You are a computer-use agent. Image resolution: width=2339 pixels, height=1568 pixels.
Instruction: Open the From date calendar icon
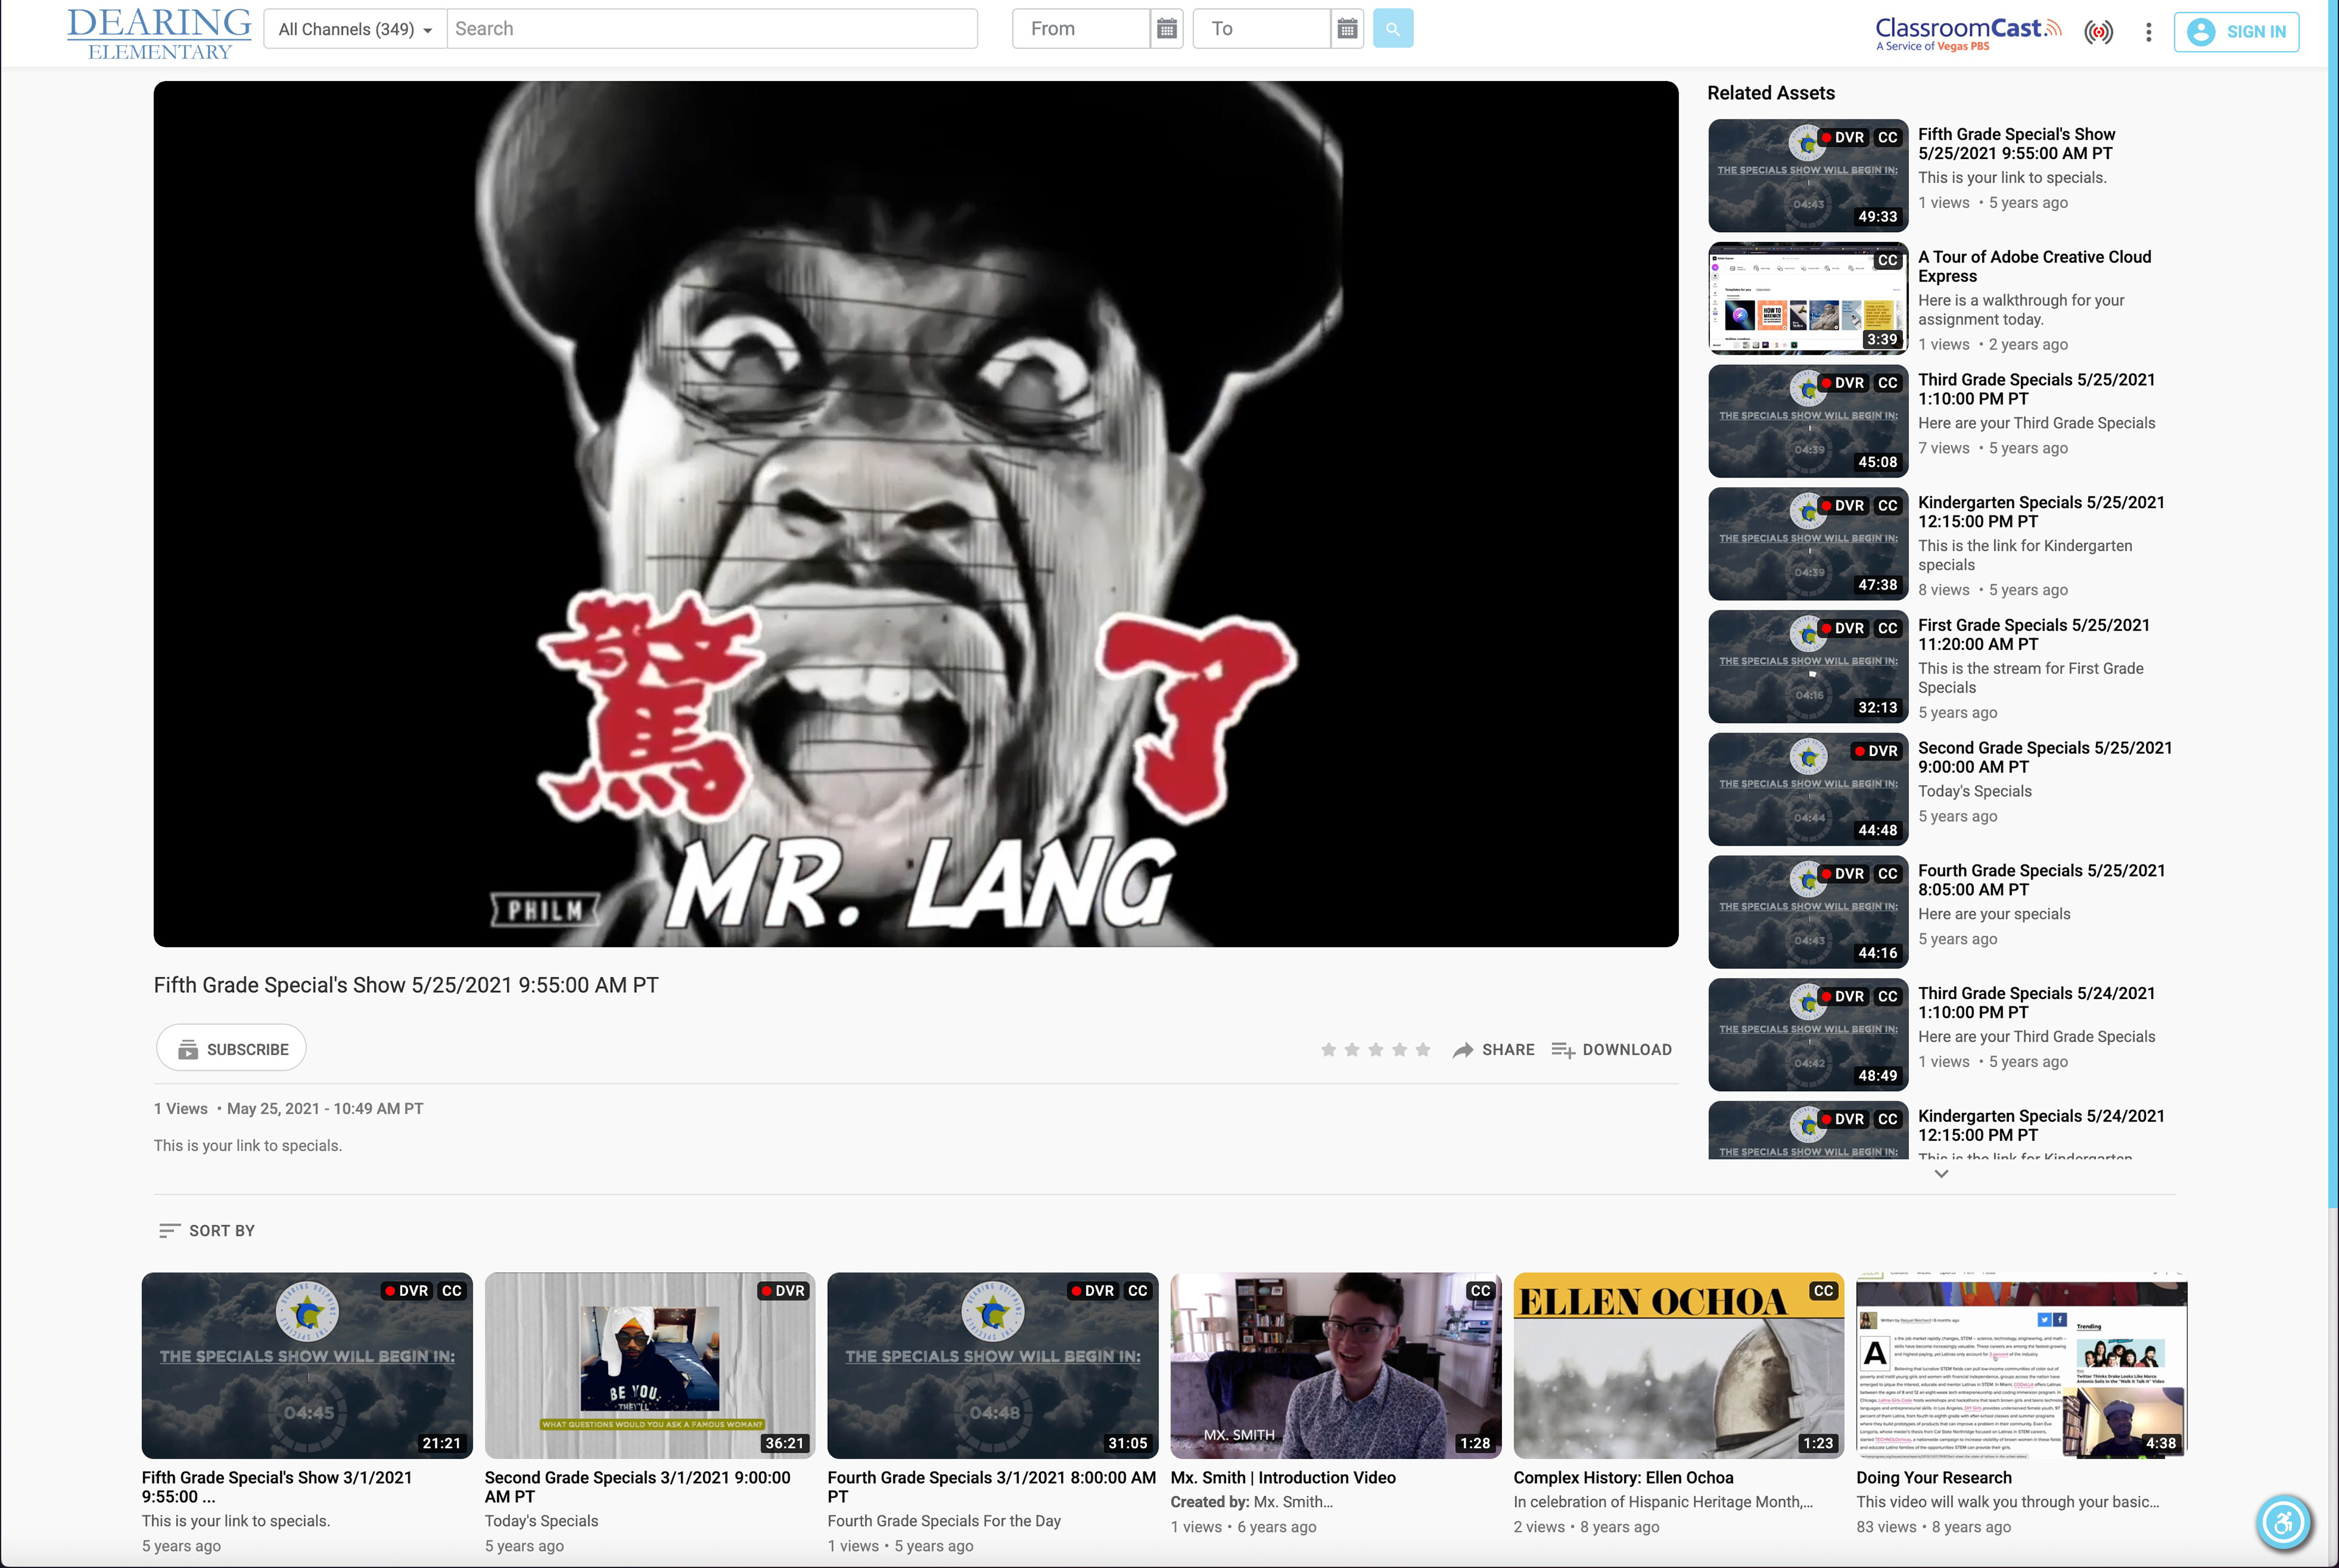(1166, 29)
